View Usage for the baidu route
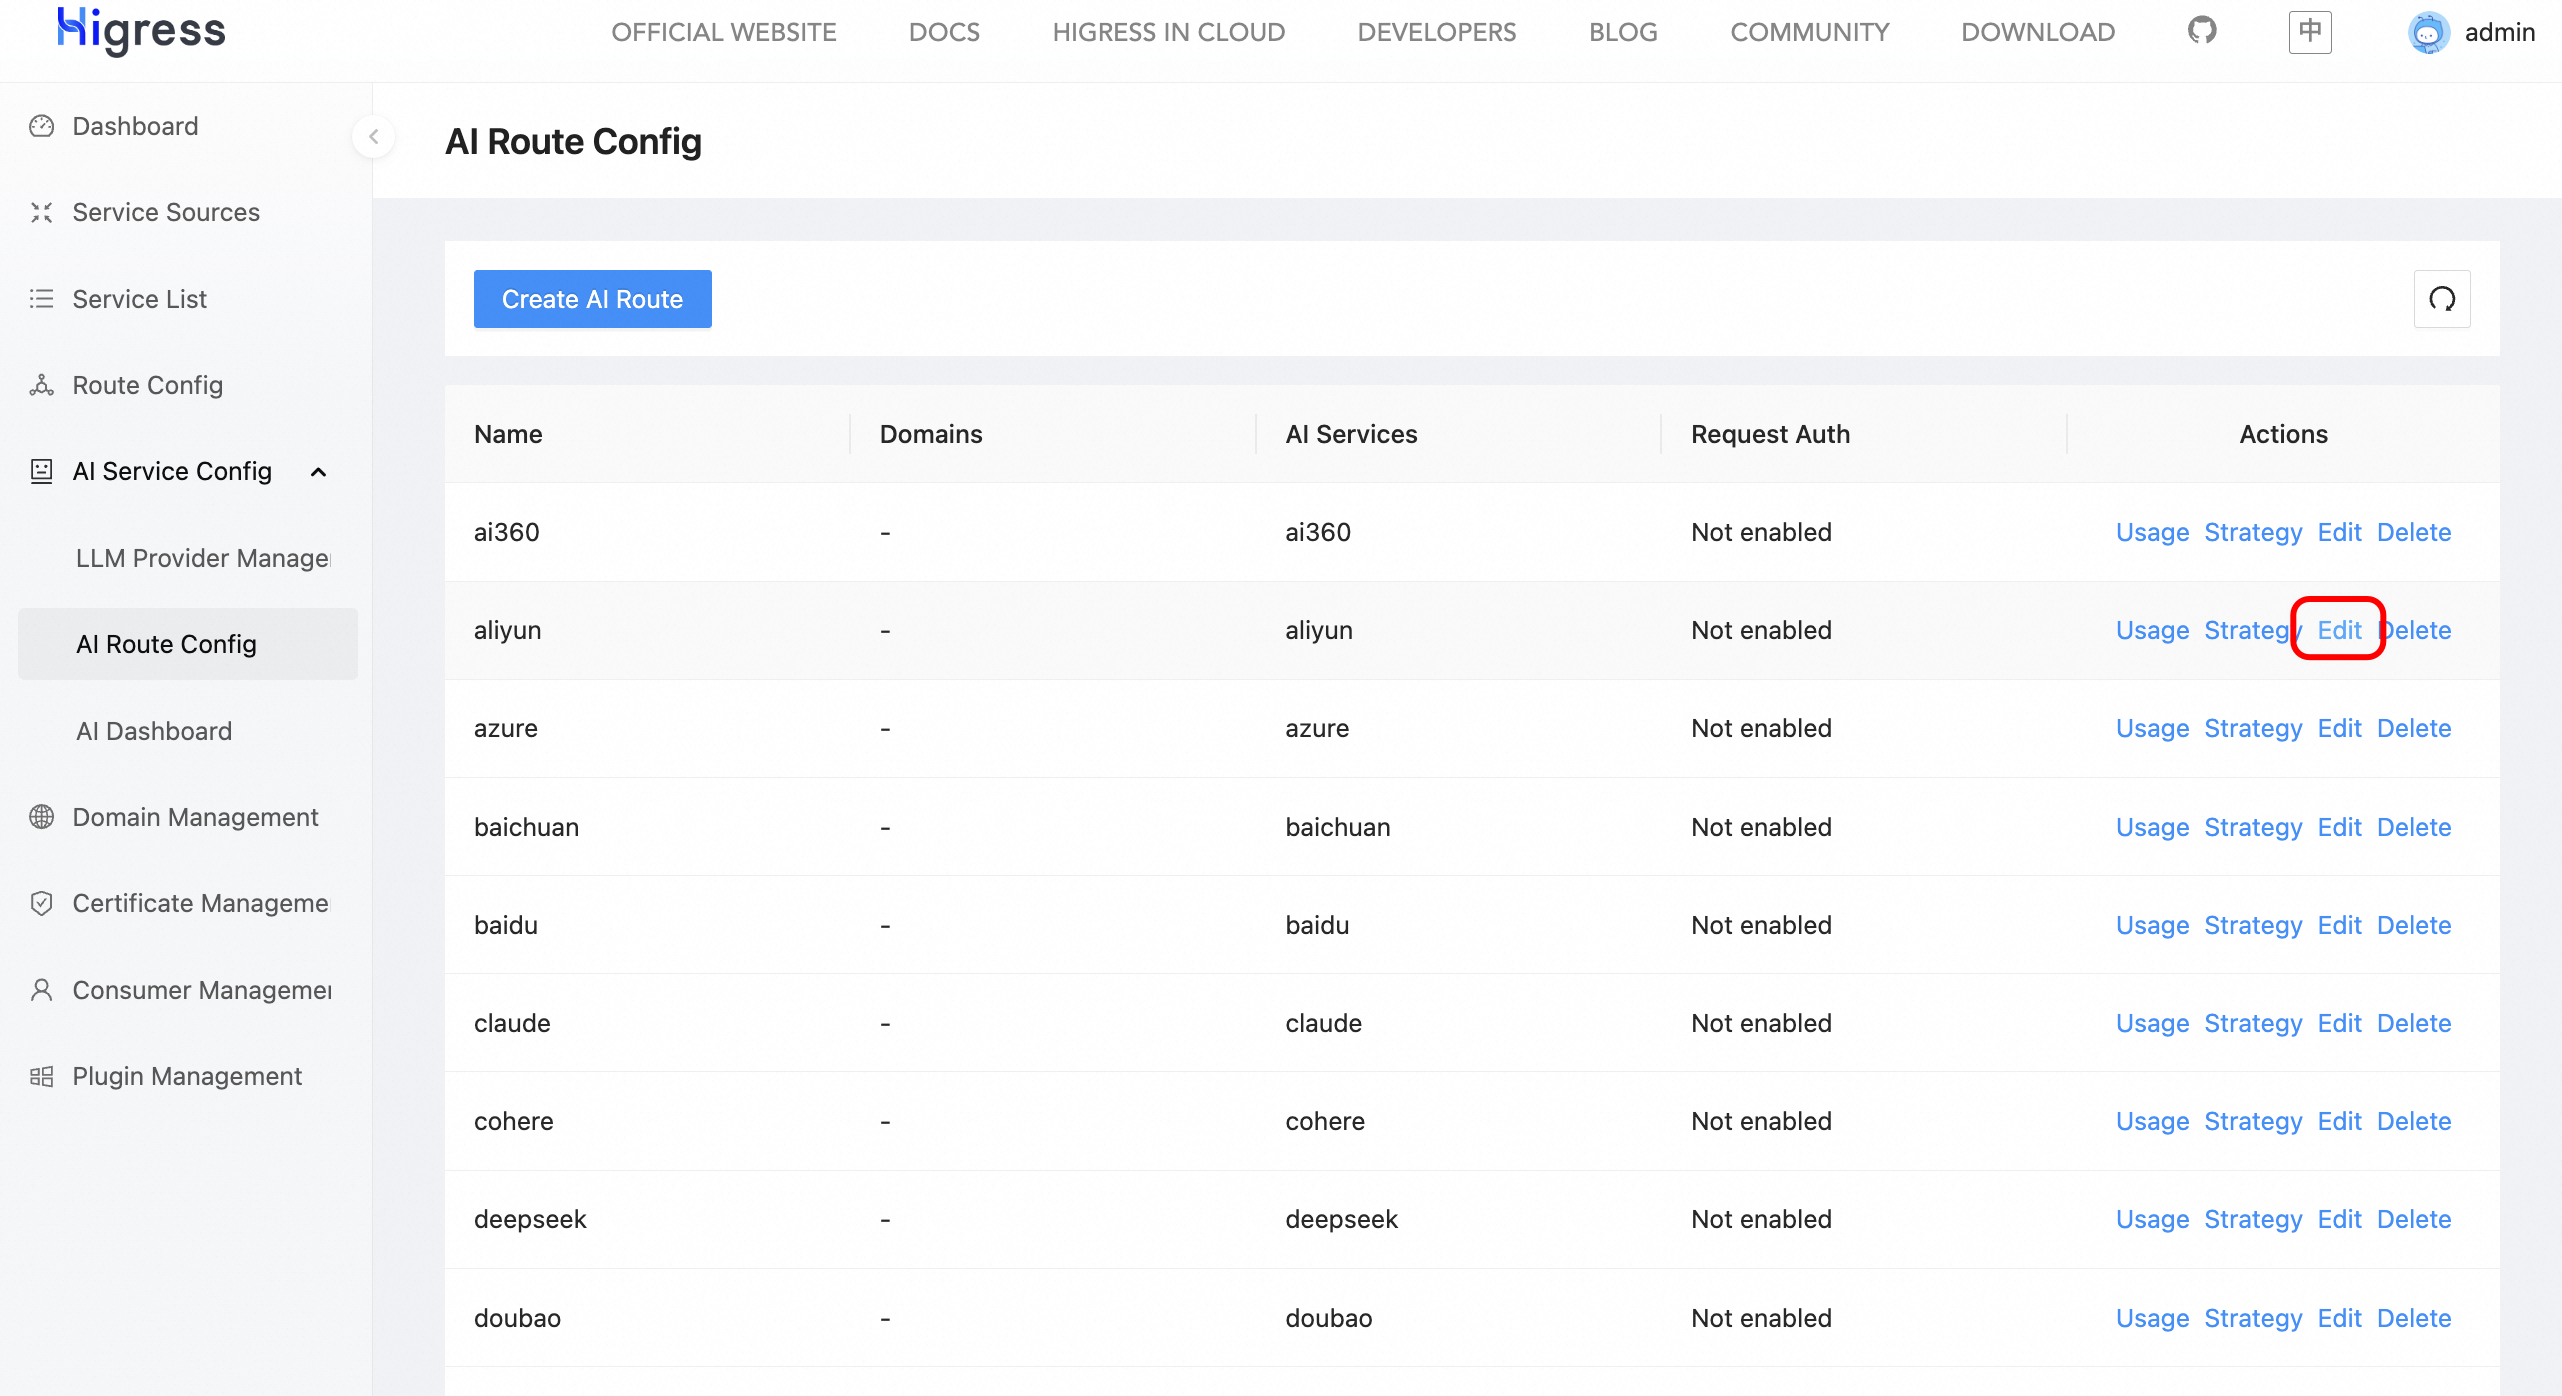The height and width of the screenshot is (1396, 2562). pos(2152,925)
